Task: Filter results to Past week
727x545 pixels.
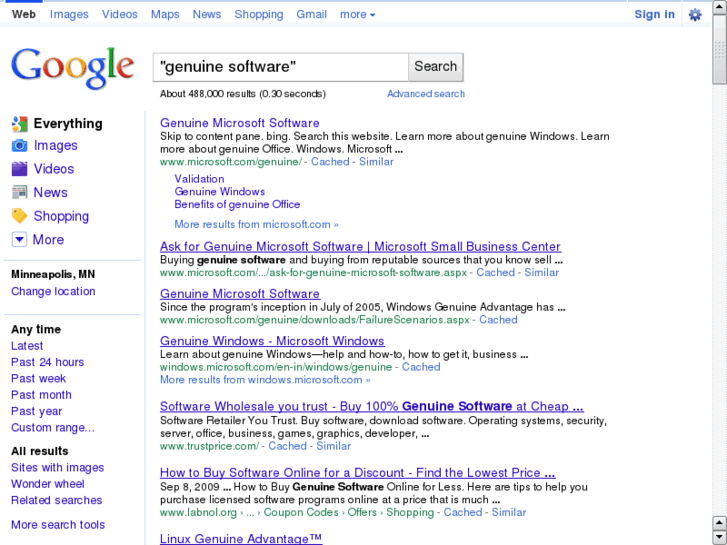Action: [x=38, y=378]
